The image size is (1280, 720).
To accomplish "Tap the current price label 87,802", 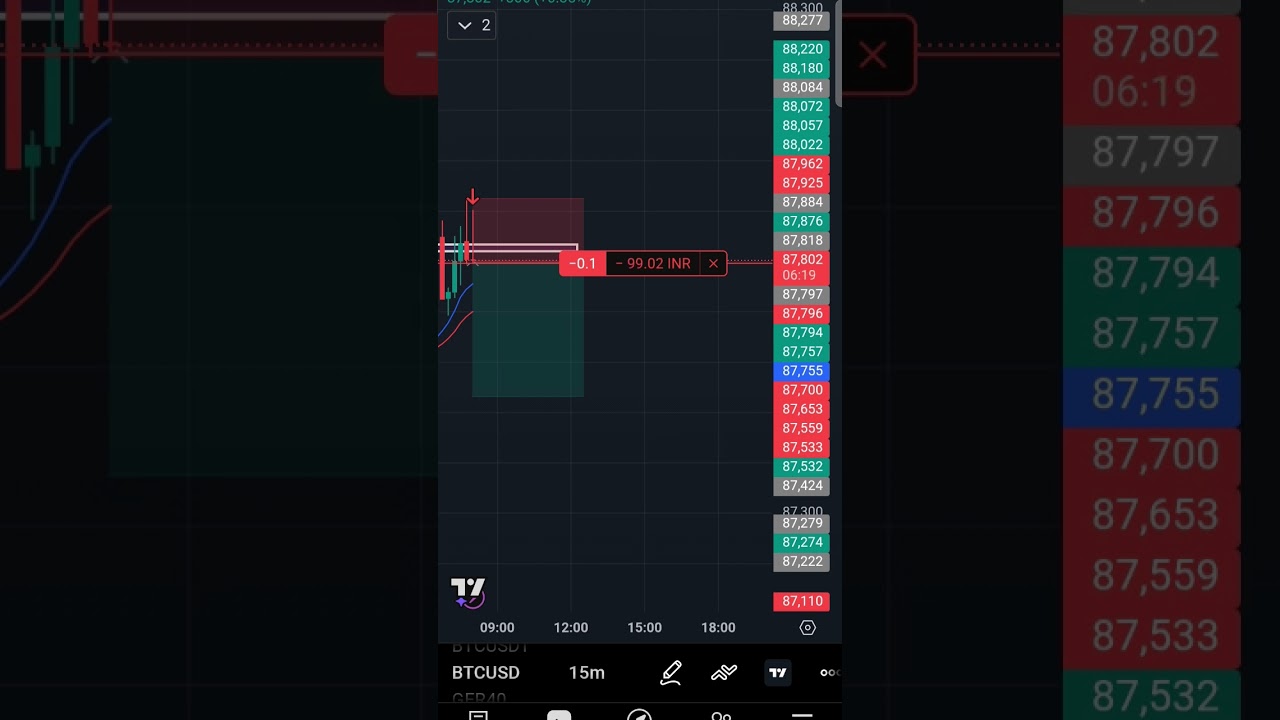I will [x=802, y=266].
